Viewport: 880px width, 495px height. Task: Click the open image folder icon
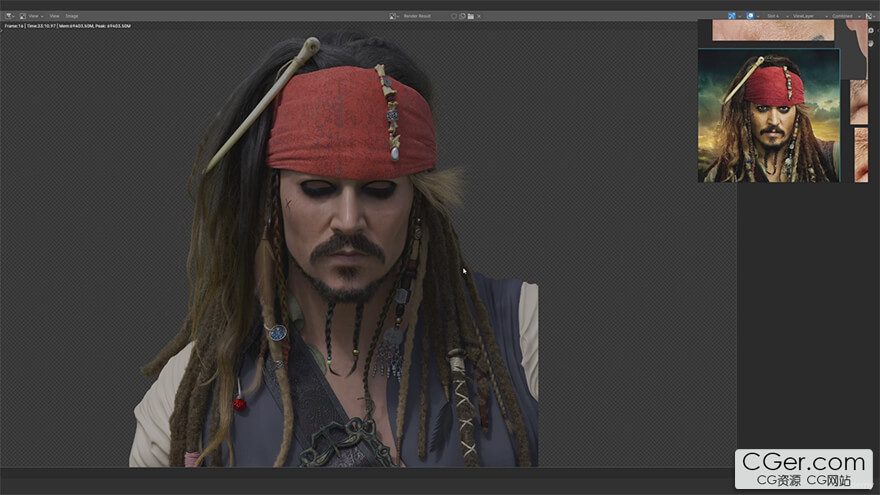tap(470, 16)
